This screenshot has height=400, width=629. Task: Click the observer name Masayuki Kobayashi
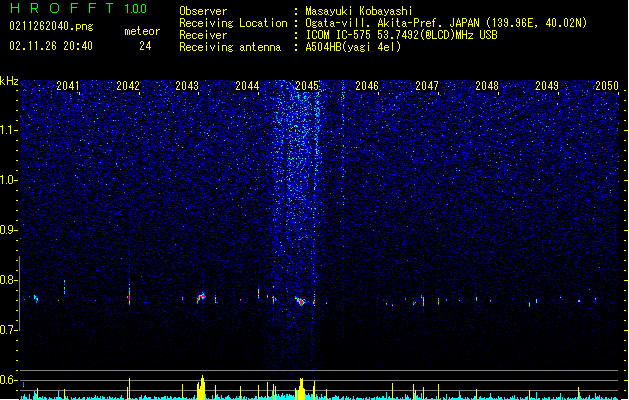click(x=359, y=11)
